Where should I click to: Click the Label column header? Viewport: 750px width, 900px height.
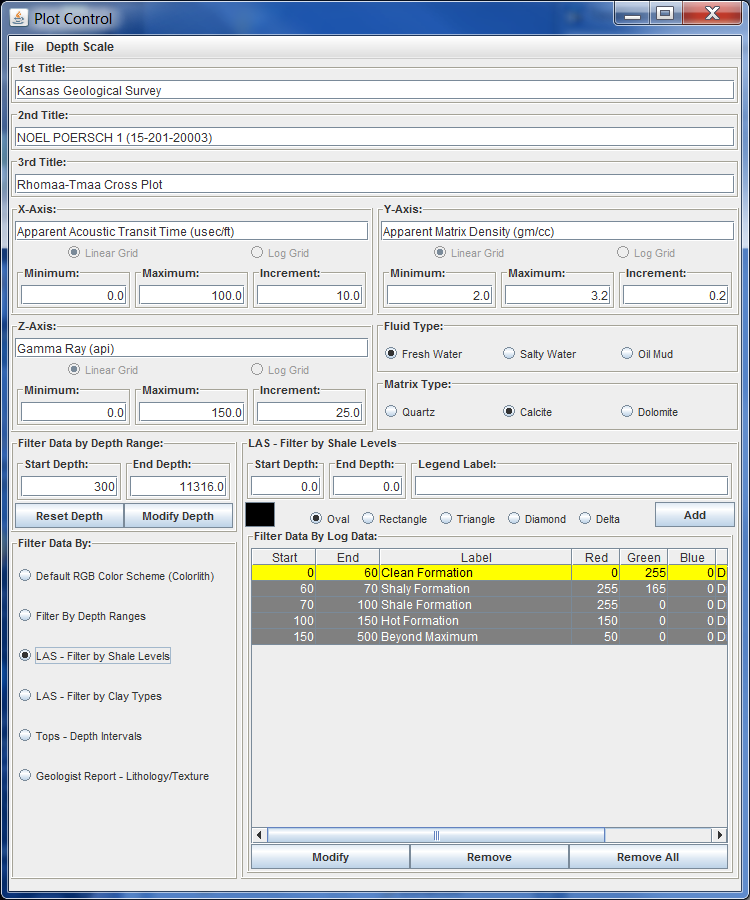tap(476, 557)
